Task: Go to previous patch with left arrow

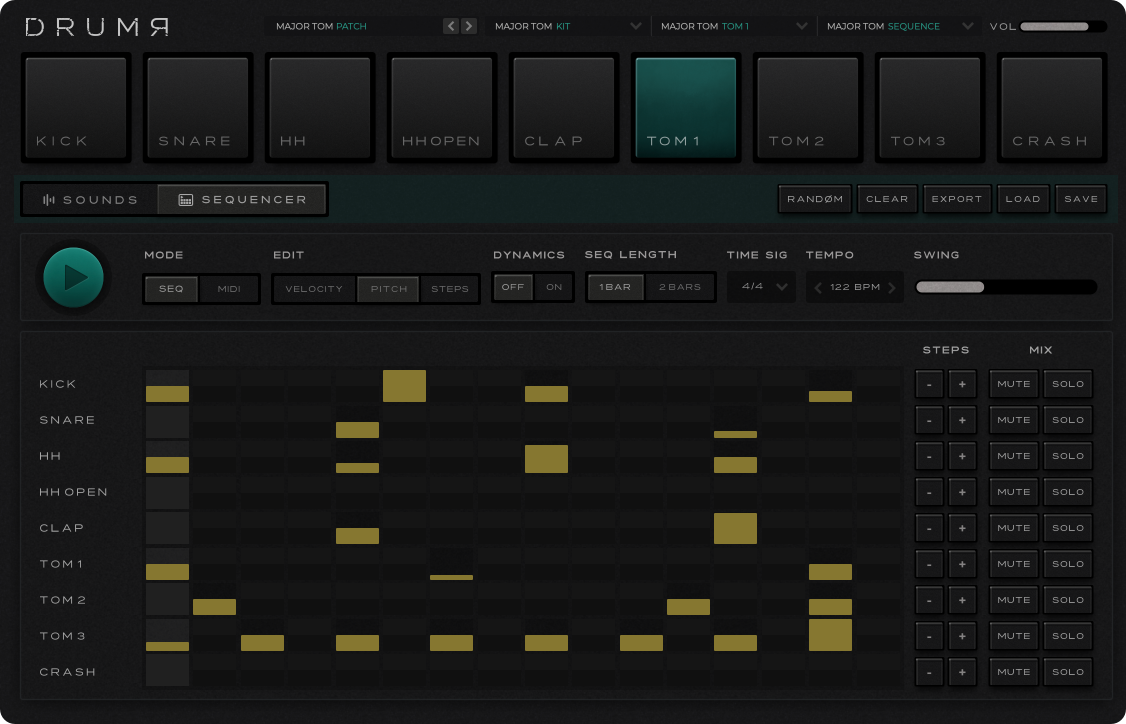Action: coord(451,26)
